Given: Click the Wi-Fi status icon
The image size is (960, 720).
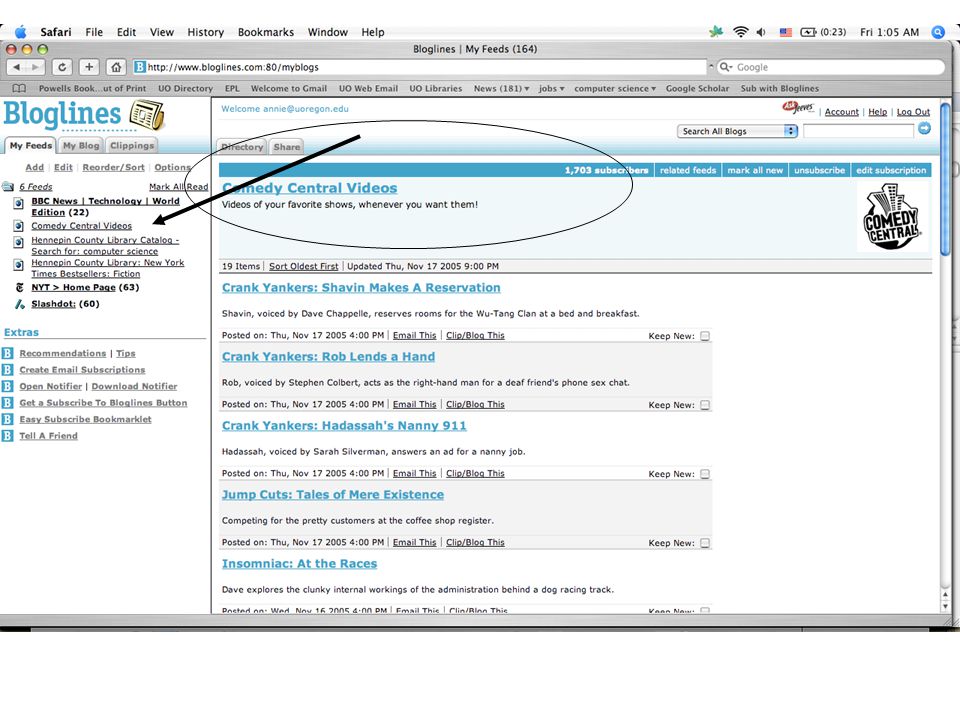Looking at the screenshot, I should tap(741, 32).
